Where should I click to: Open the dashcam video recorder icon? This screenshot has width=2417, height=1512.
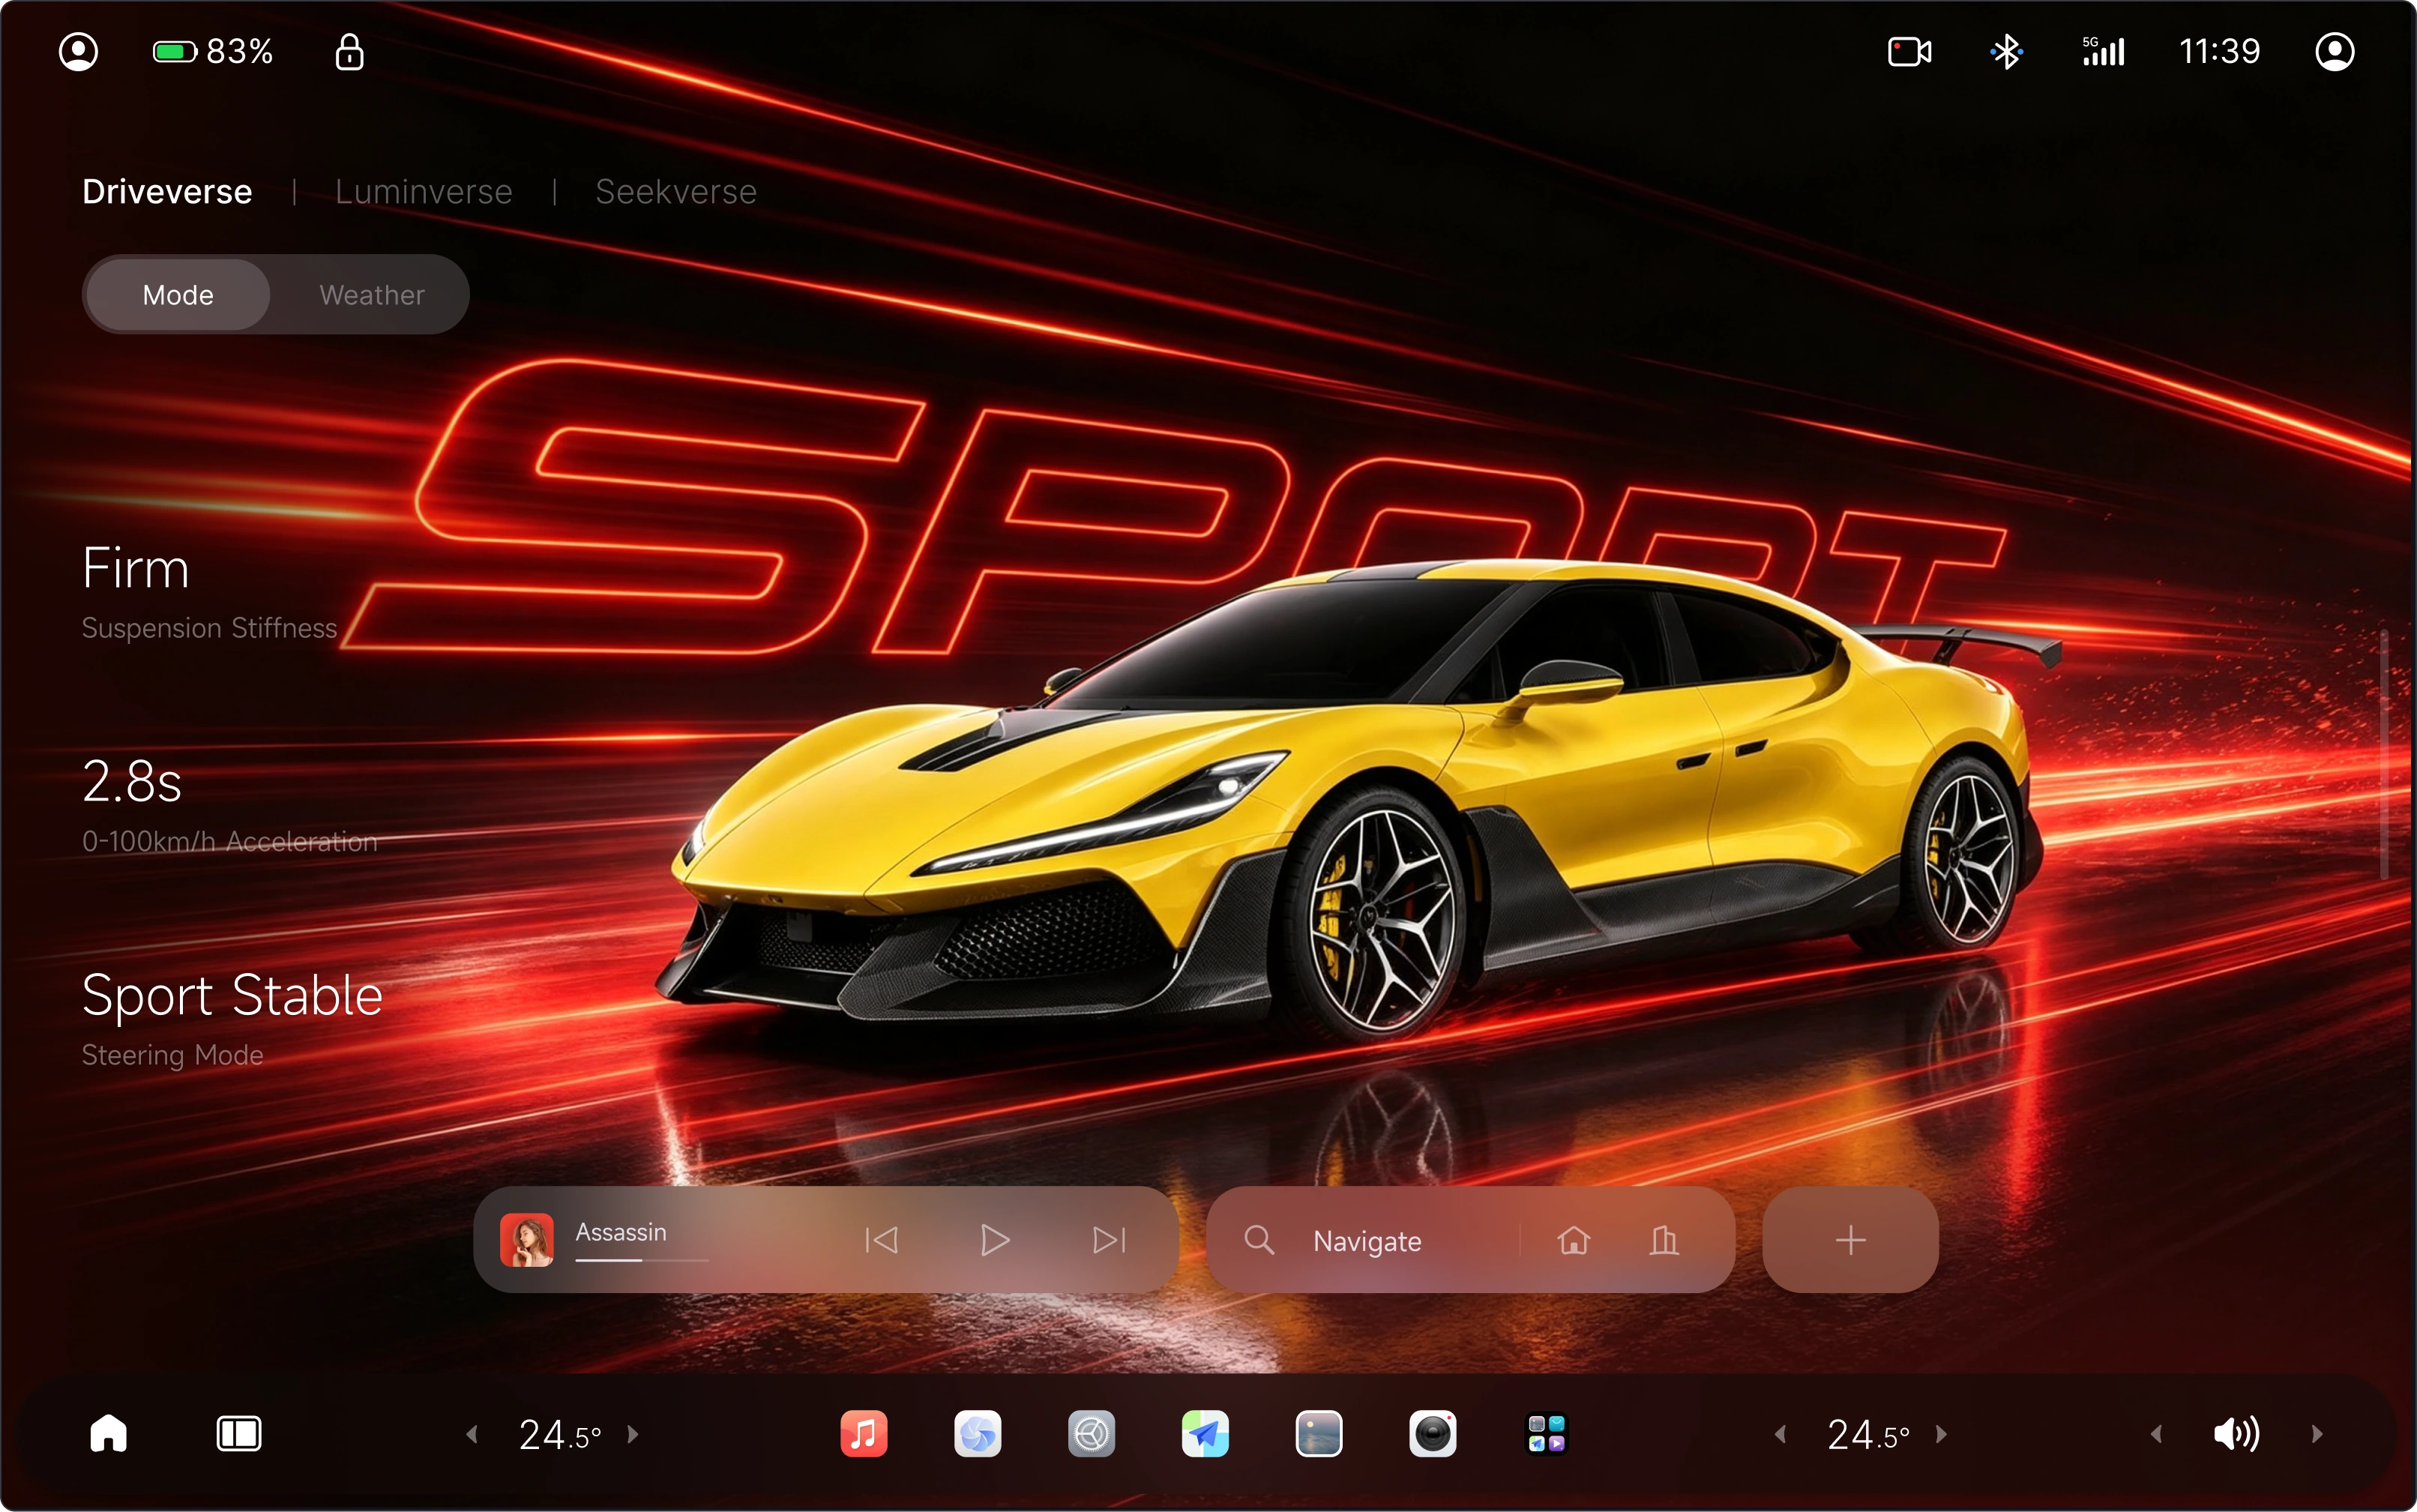click(1909, 51)
